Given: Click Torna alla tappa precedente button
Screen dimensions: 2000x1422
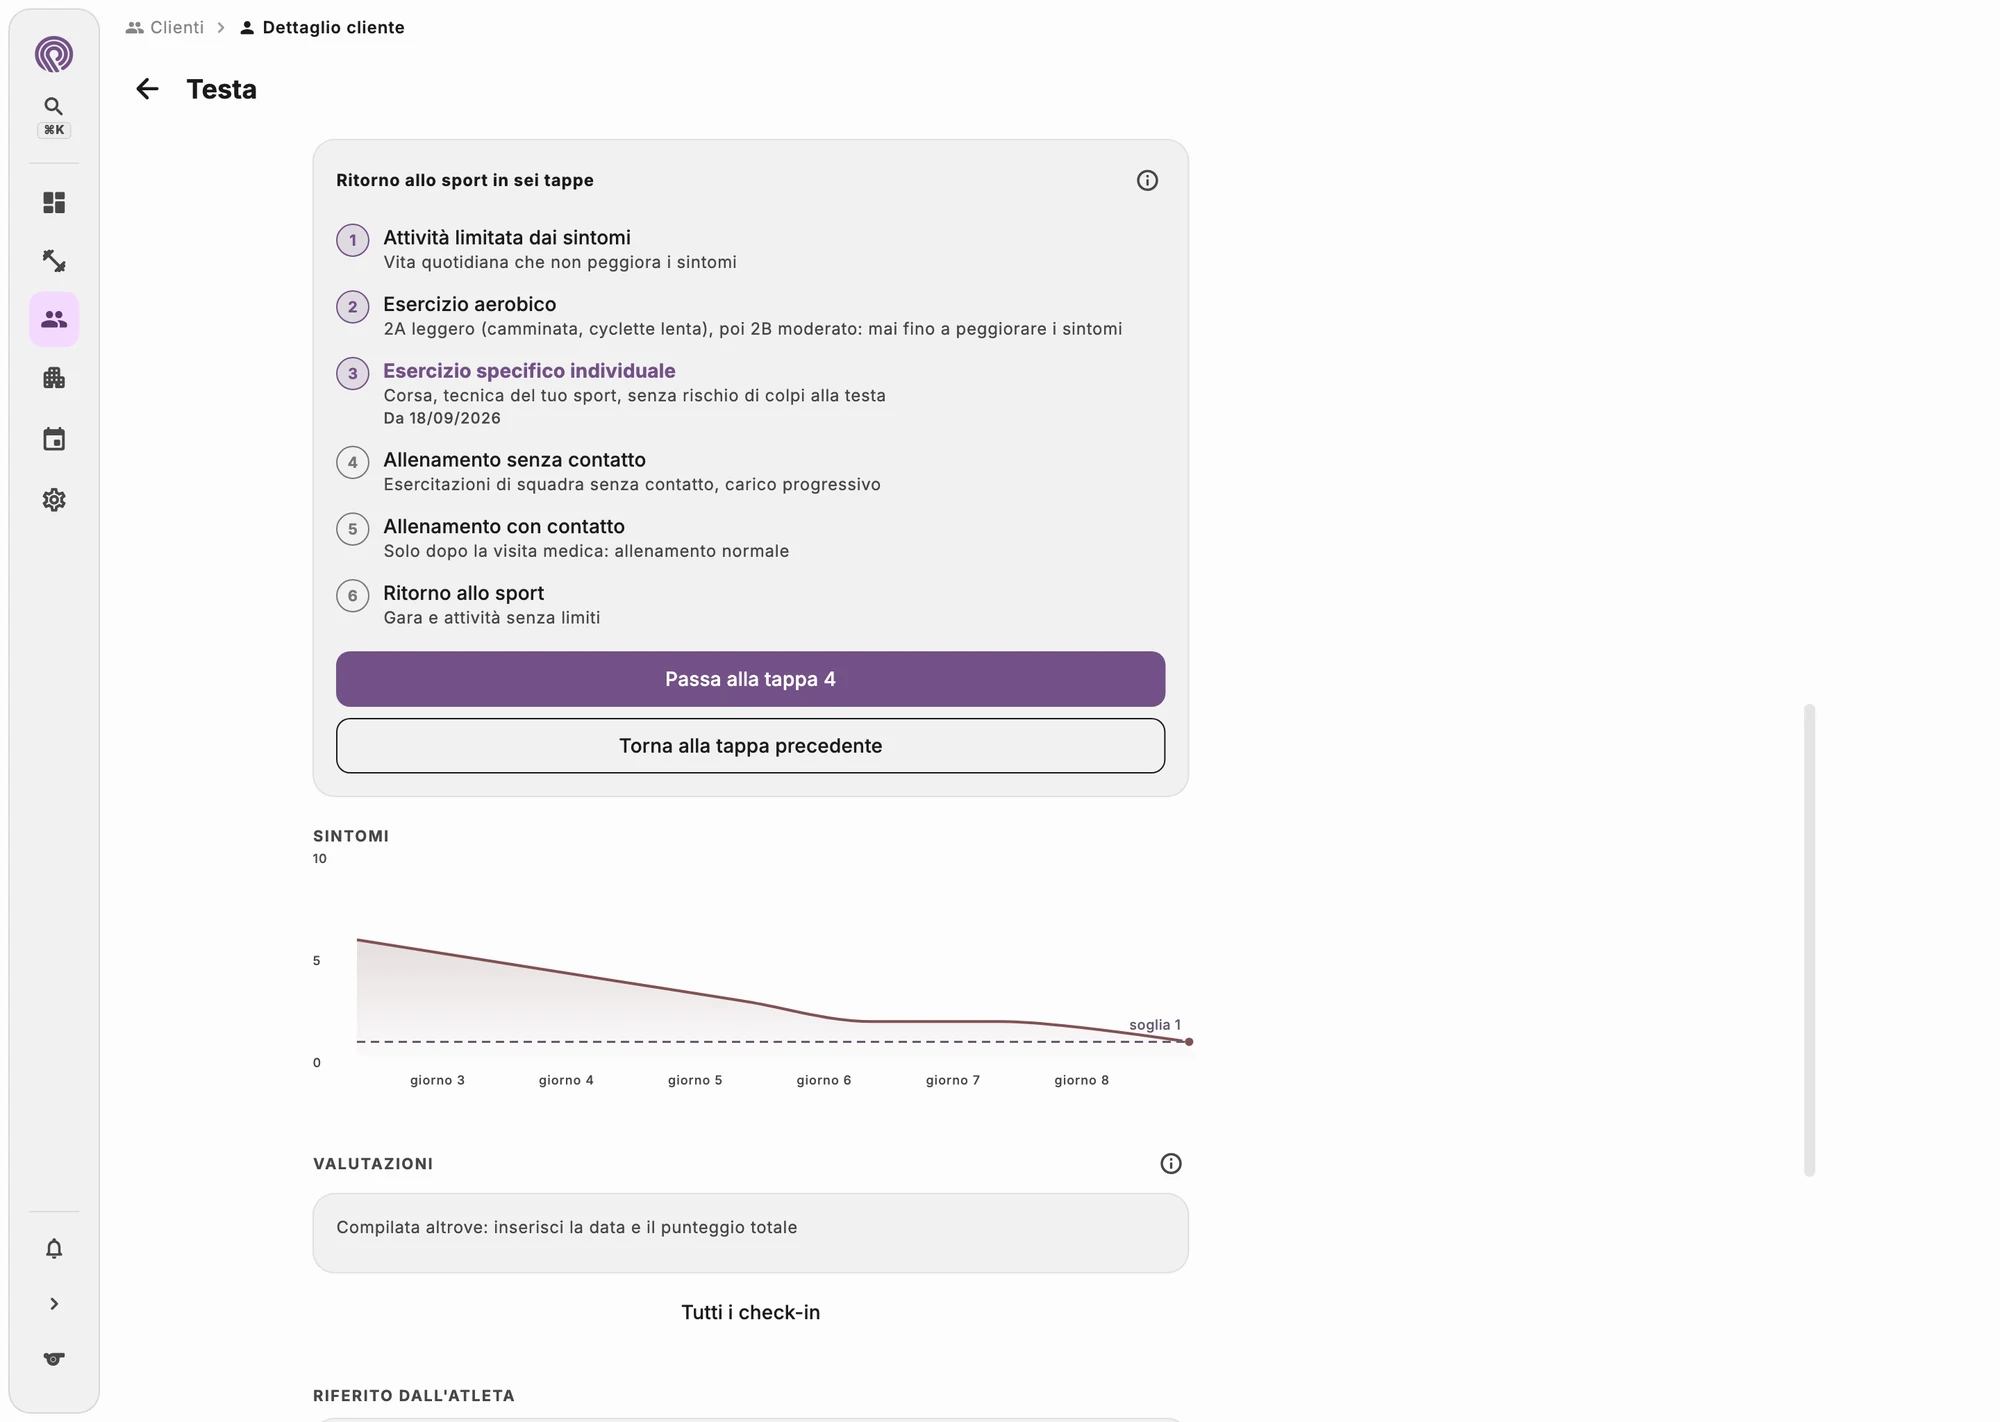Looking at the screenshot, I should pos(750,746).
